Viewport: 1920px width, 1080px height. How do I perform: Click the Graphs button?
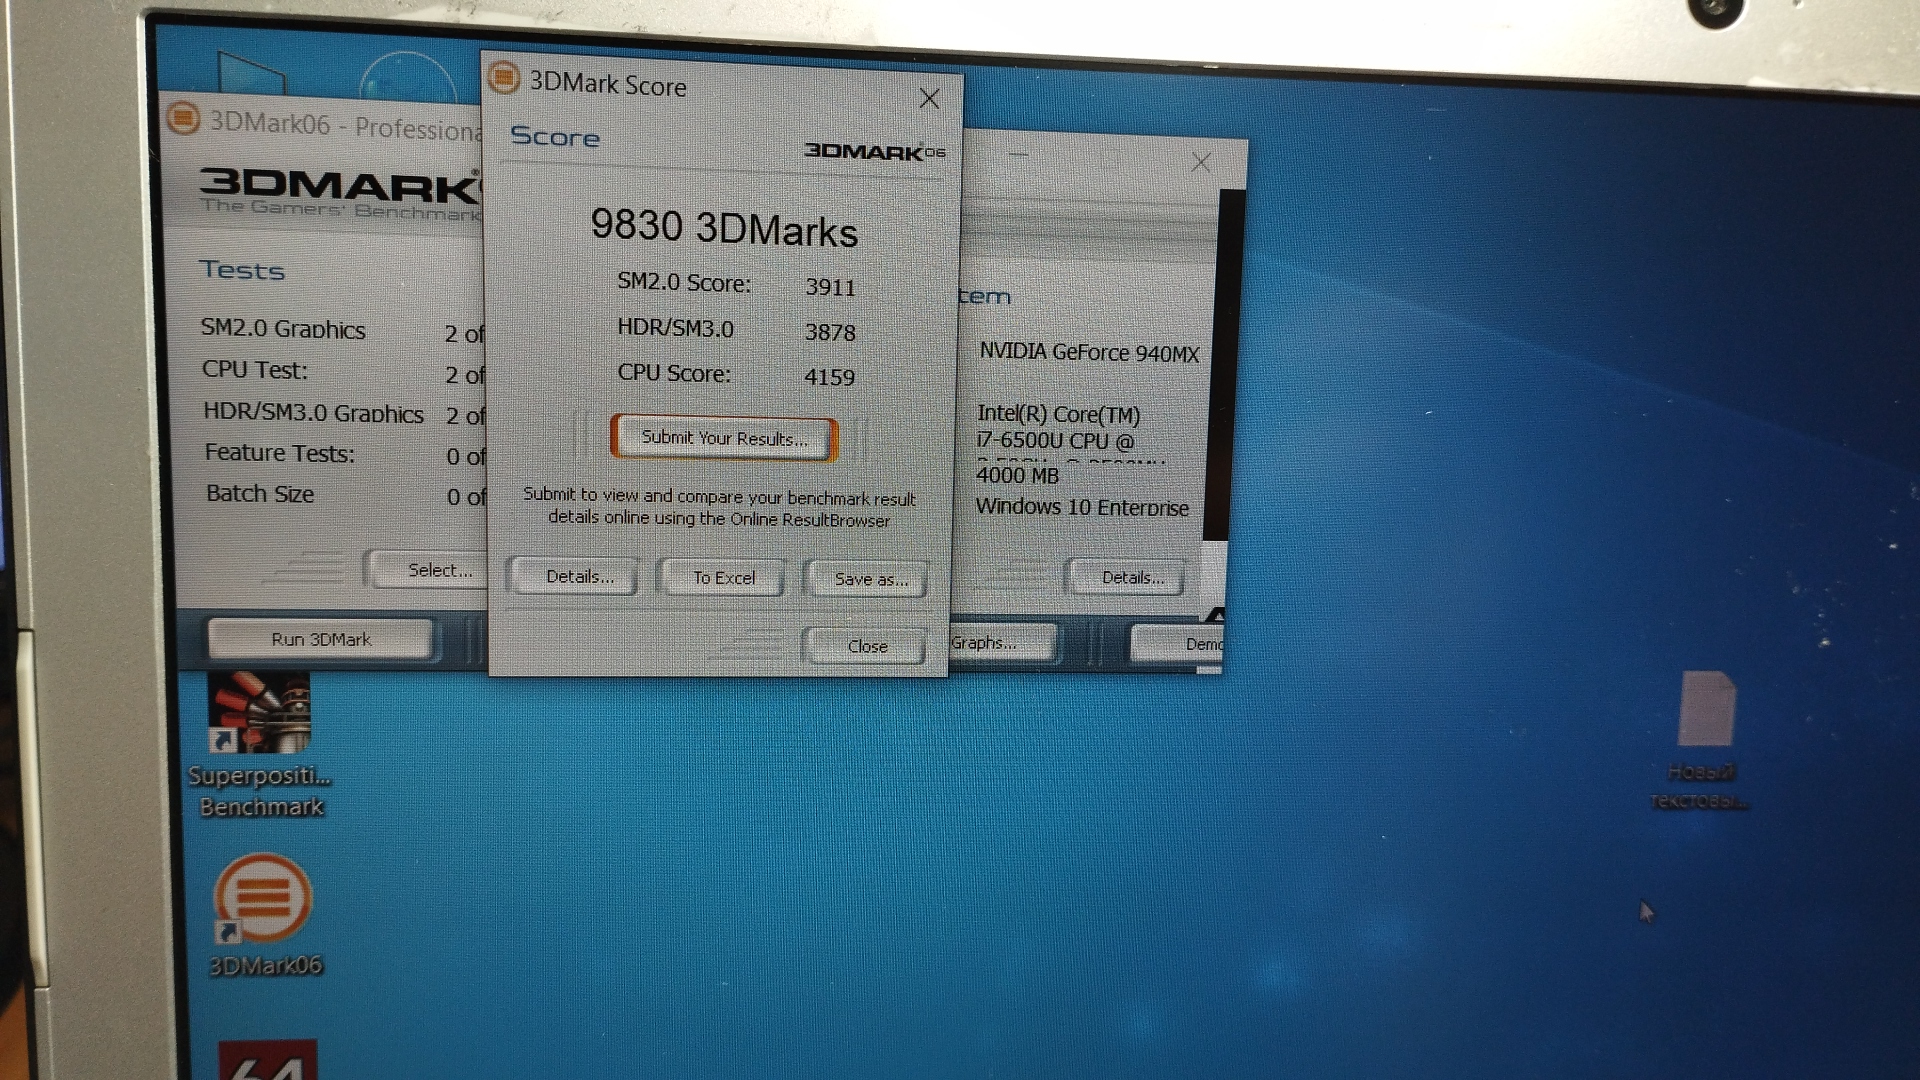click(x=995, y=643)
